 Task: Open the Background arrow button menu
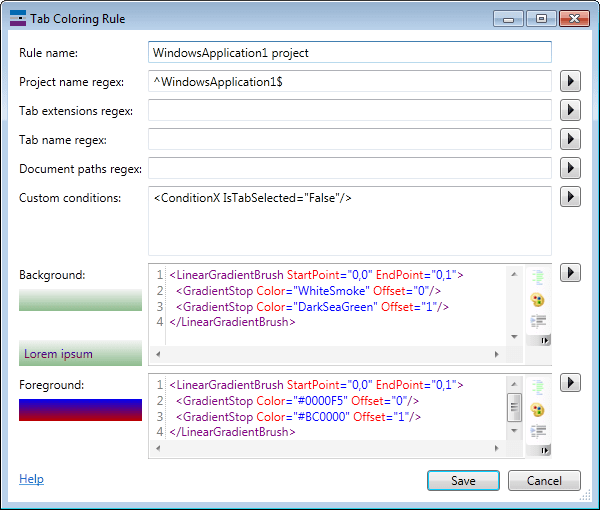click(x=570, y=273)
